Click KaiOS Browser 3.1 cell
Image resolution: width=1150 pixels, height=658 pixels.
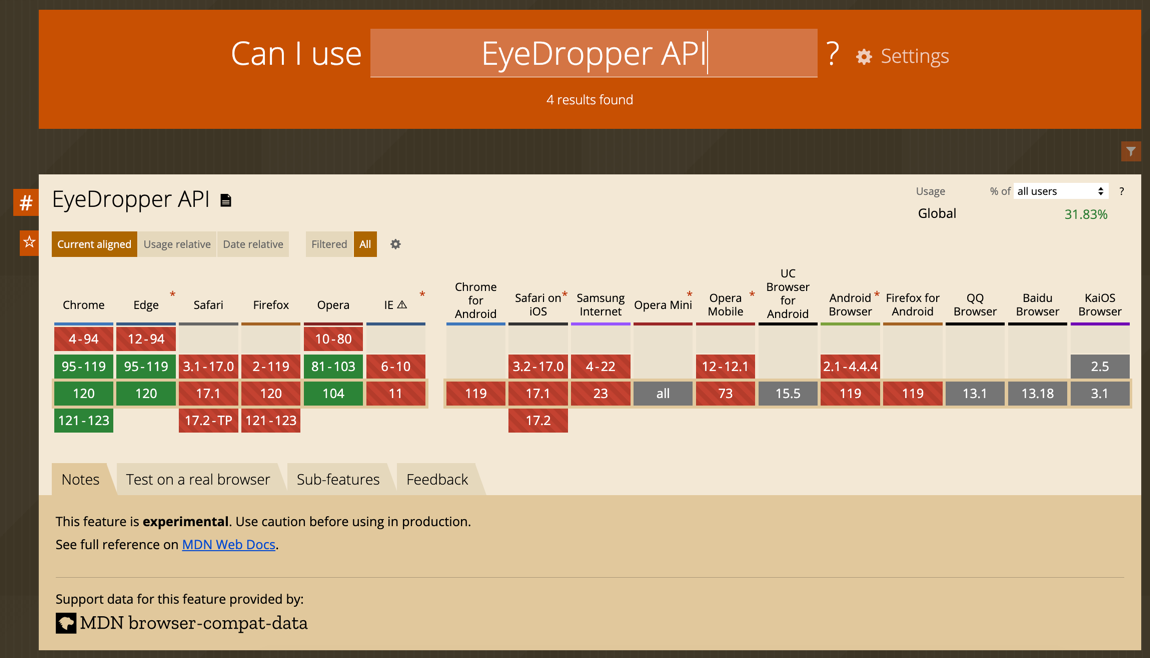click(x=1099, y=393)
